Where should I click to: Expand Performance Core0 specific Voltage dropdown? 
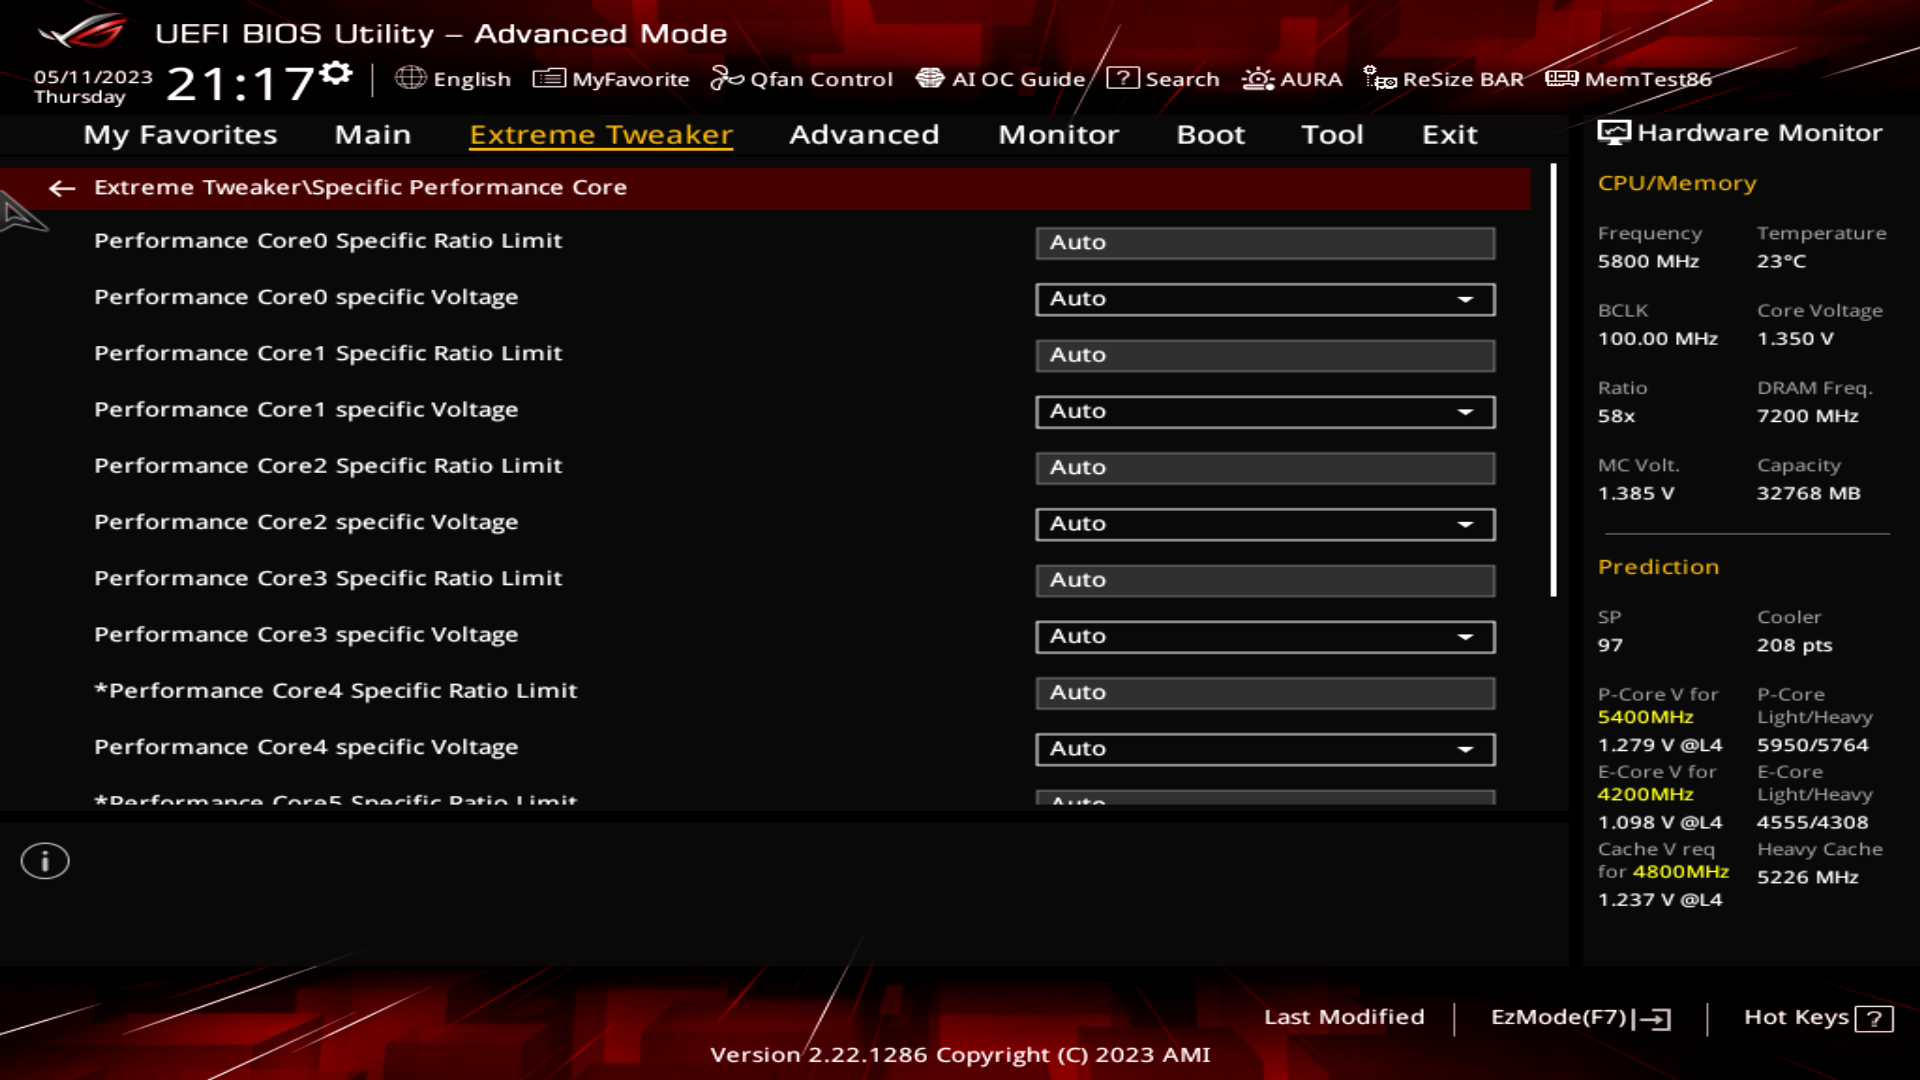(1465, 297)
